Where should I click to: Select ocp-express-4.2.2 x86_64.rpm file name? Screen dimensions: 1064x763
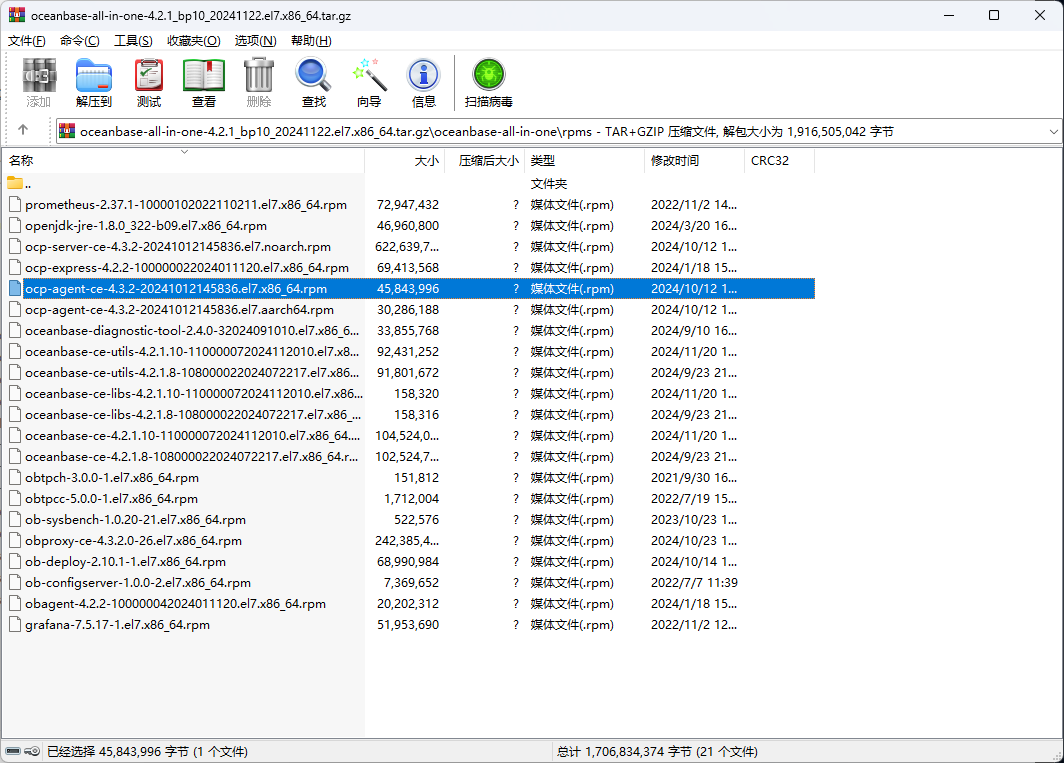pos(187,267)
